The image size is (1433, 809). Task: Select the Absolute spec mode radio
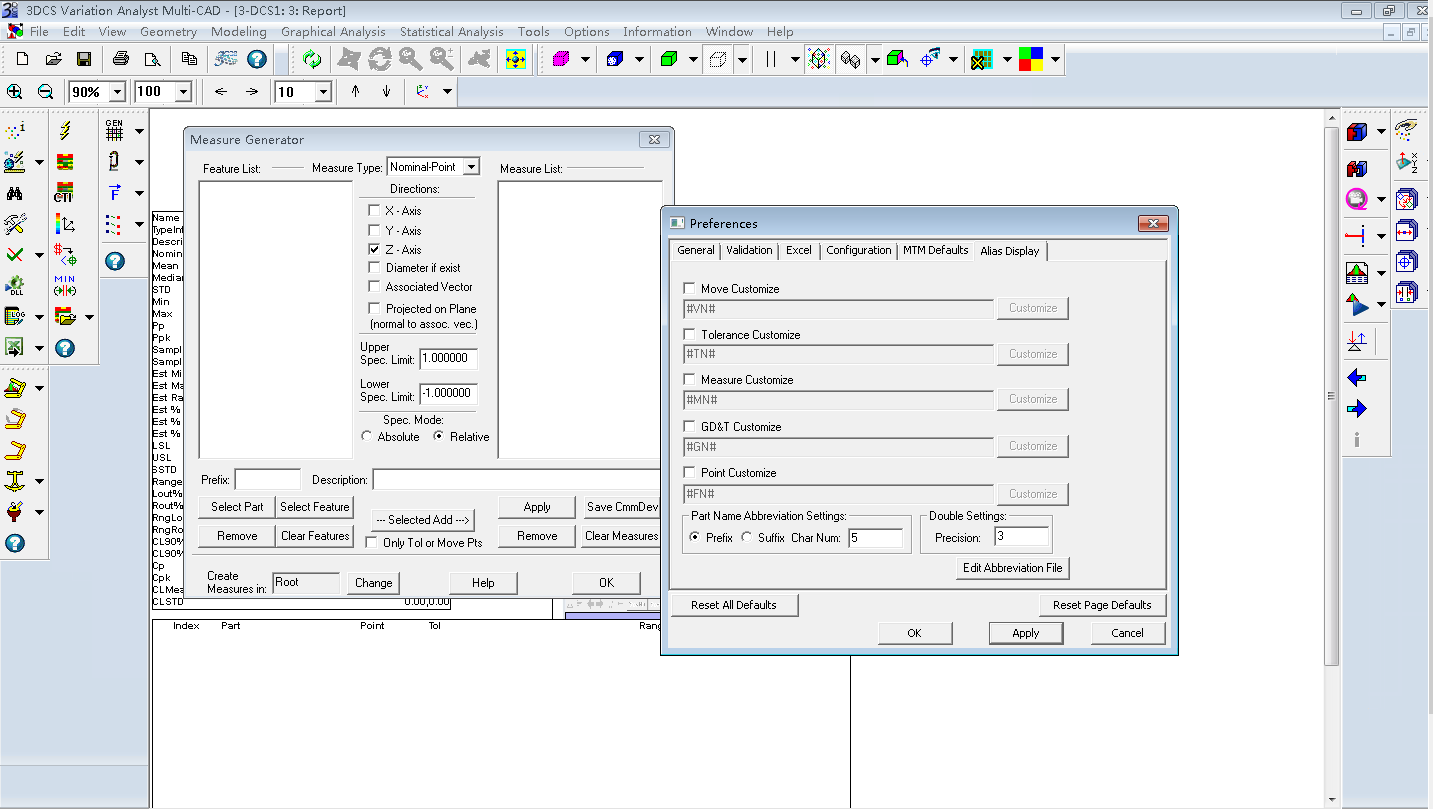(367, 437)
